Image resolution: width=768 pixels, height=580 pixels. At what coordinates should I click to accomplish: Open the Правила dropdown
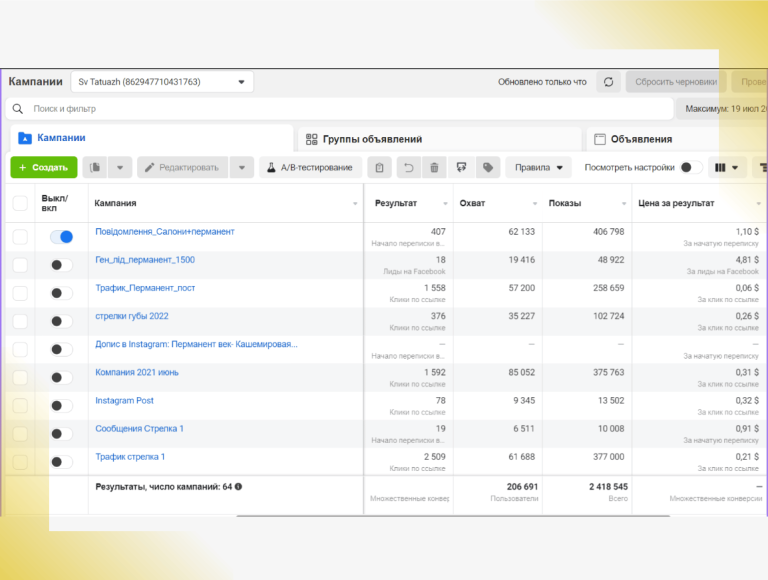coord(538,168)
